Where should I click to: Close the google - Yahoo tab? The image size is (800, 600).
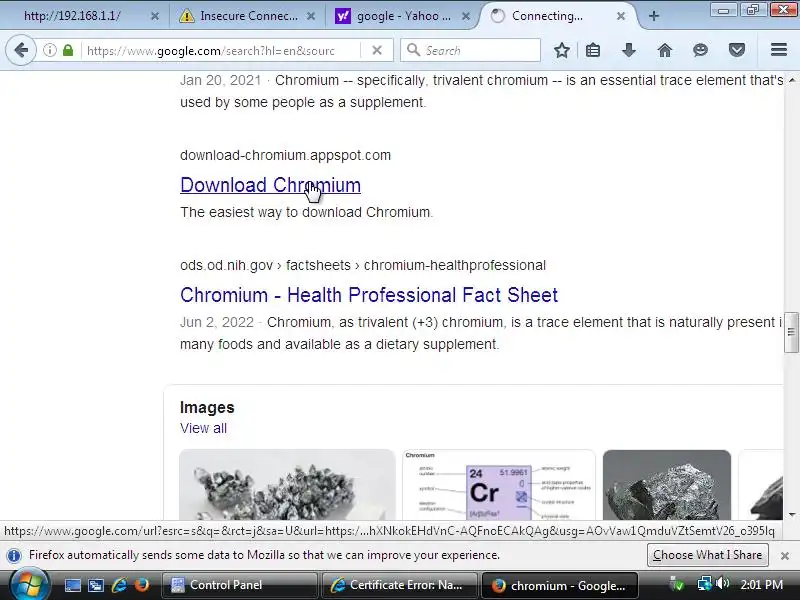(x=465, y=16)
